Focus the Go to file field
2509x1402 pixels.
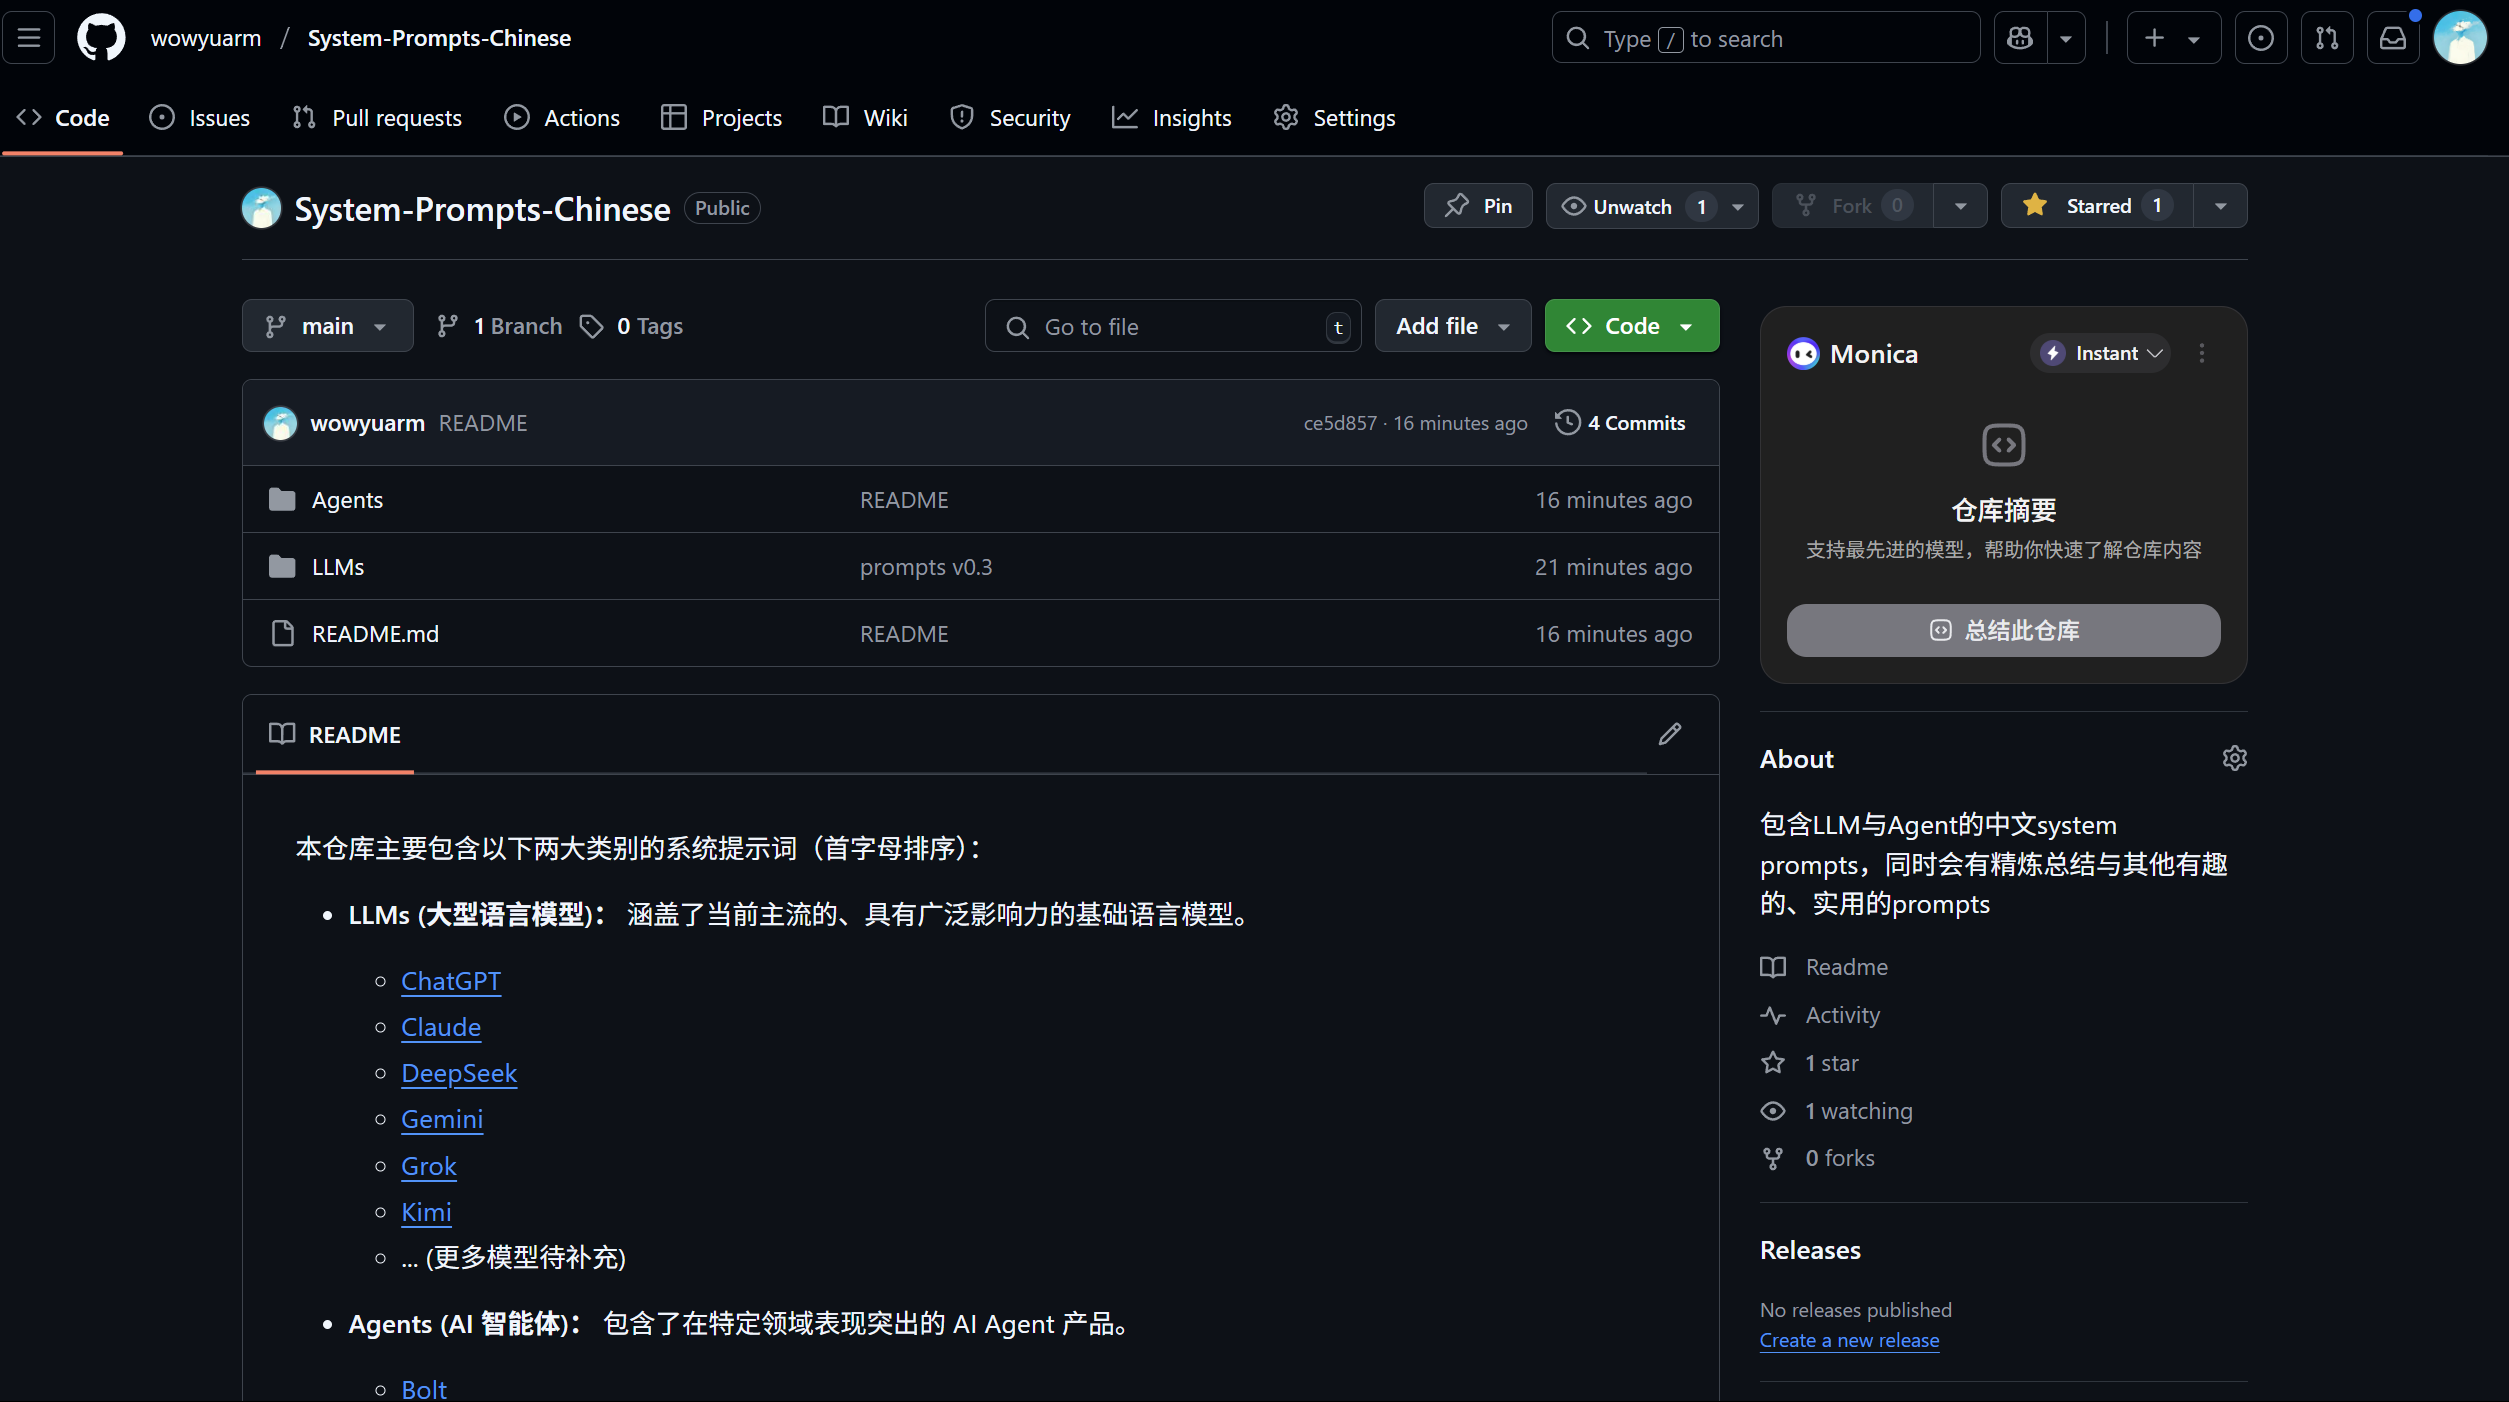[1172, 327]
